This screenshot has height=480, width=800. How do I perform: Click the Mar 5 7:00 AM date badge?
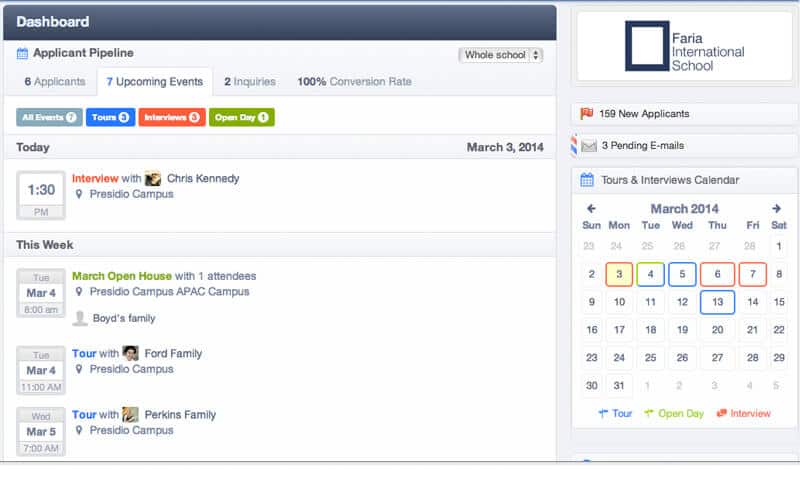[41, 432]
